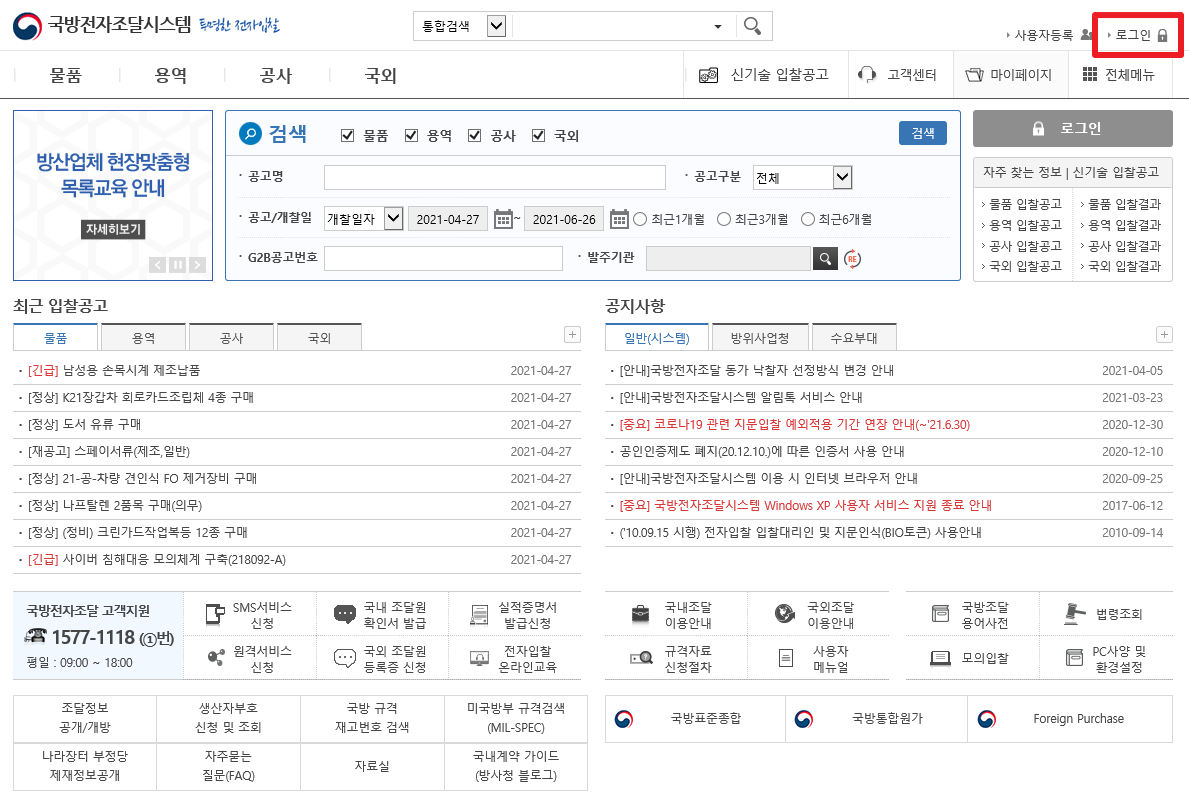Click the blue 검색 button
The height and width of the screenshot is (798, 1189).
coord(923,133)
